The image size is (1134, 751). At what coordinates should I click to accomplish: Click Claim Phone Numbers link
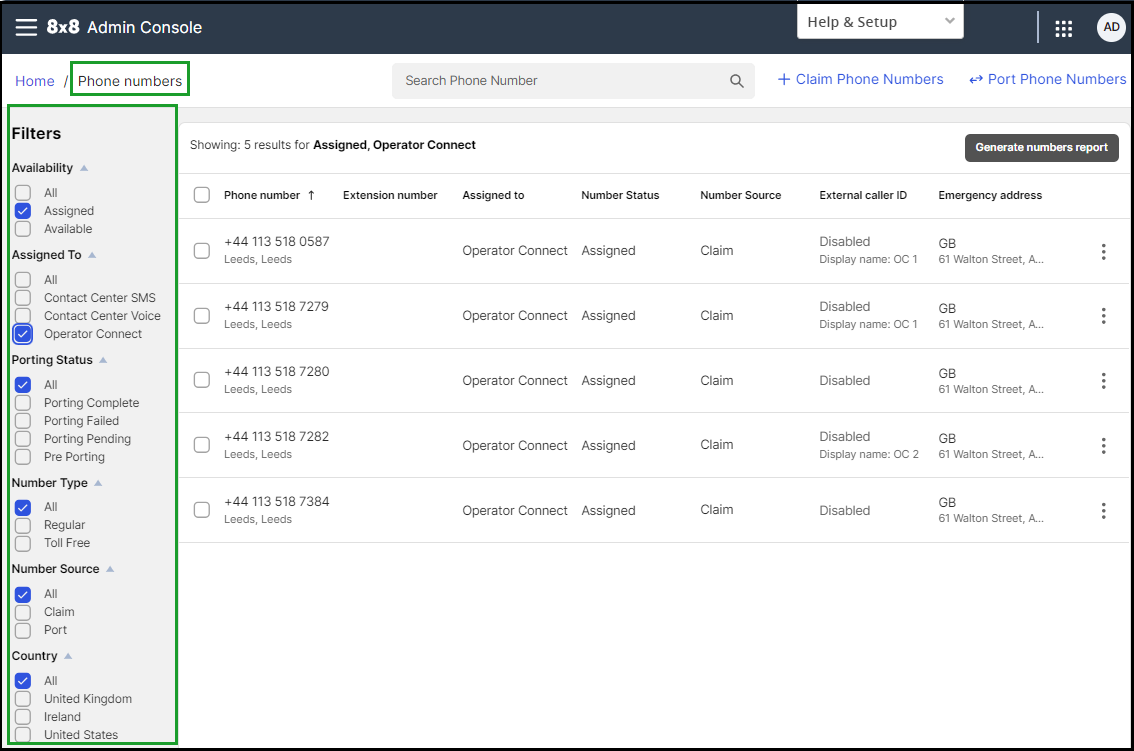pos(861,80)
